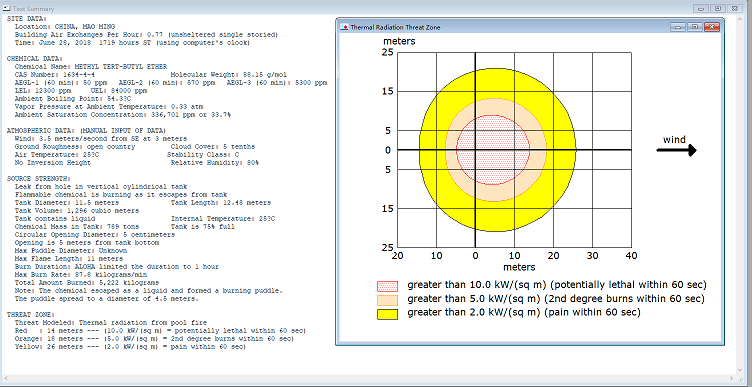Click the 'THREAT ZONE:' heading

coord(31,315)
